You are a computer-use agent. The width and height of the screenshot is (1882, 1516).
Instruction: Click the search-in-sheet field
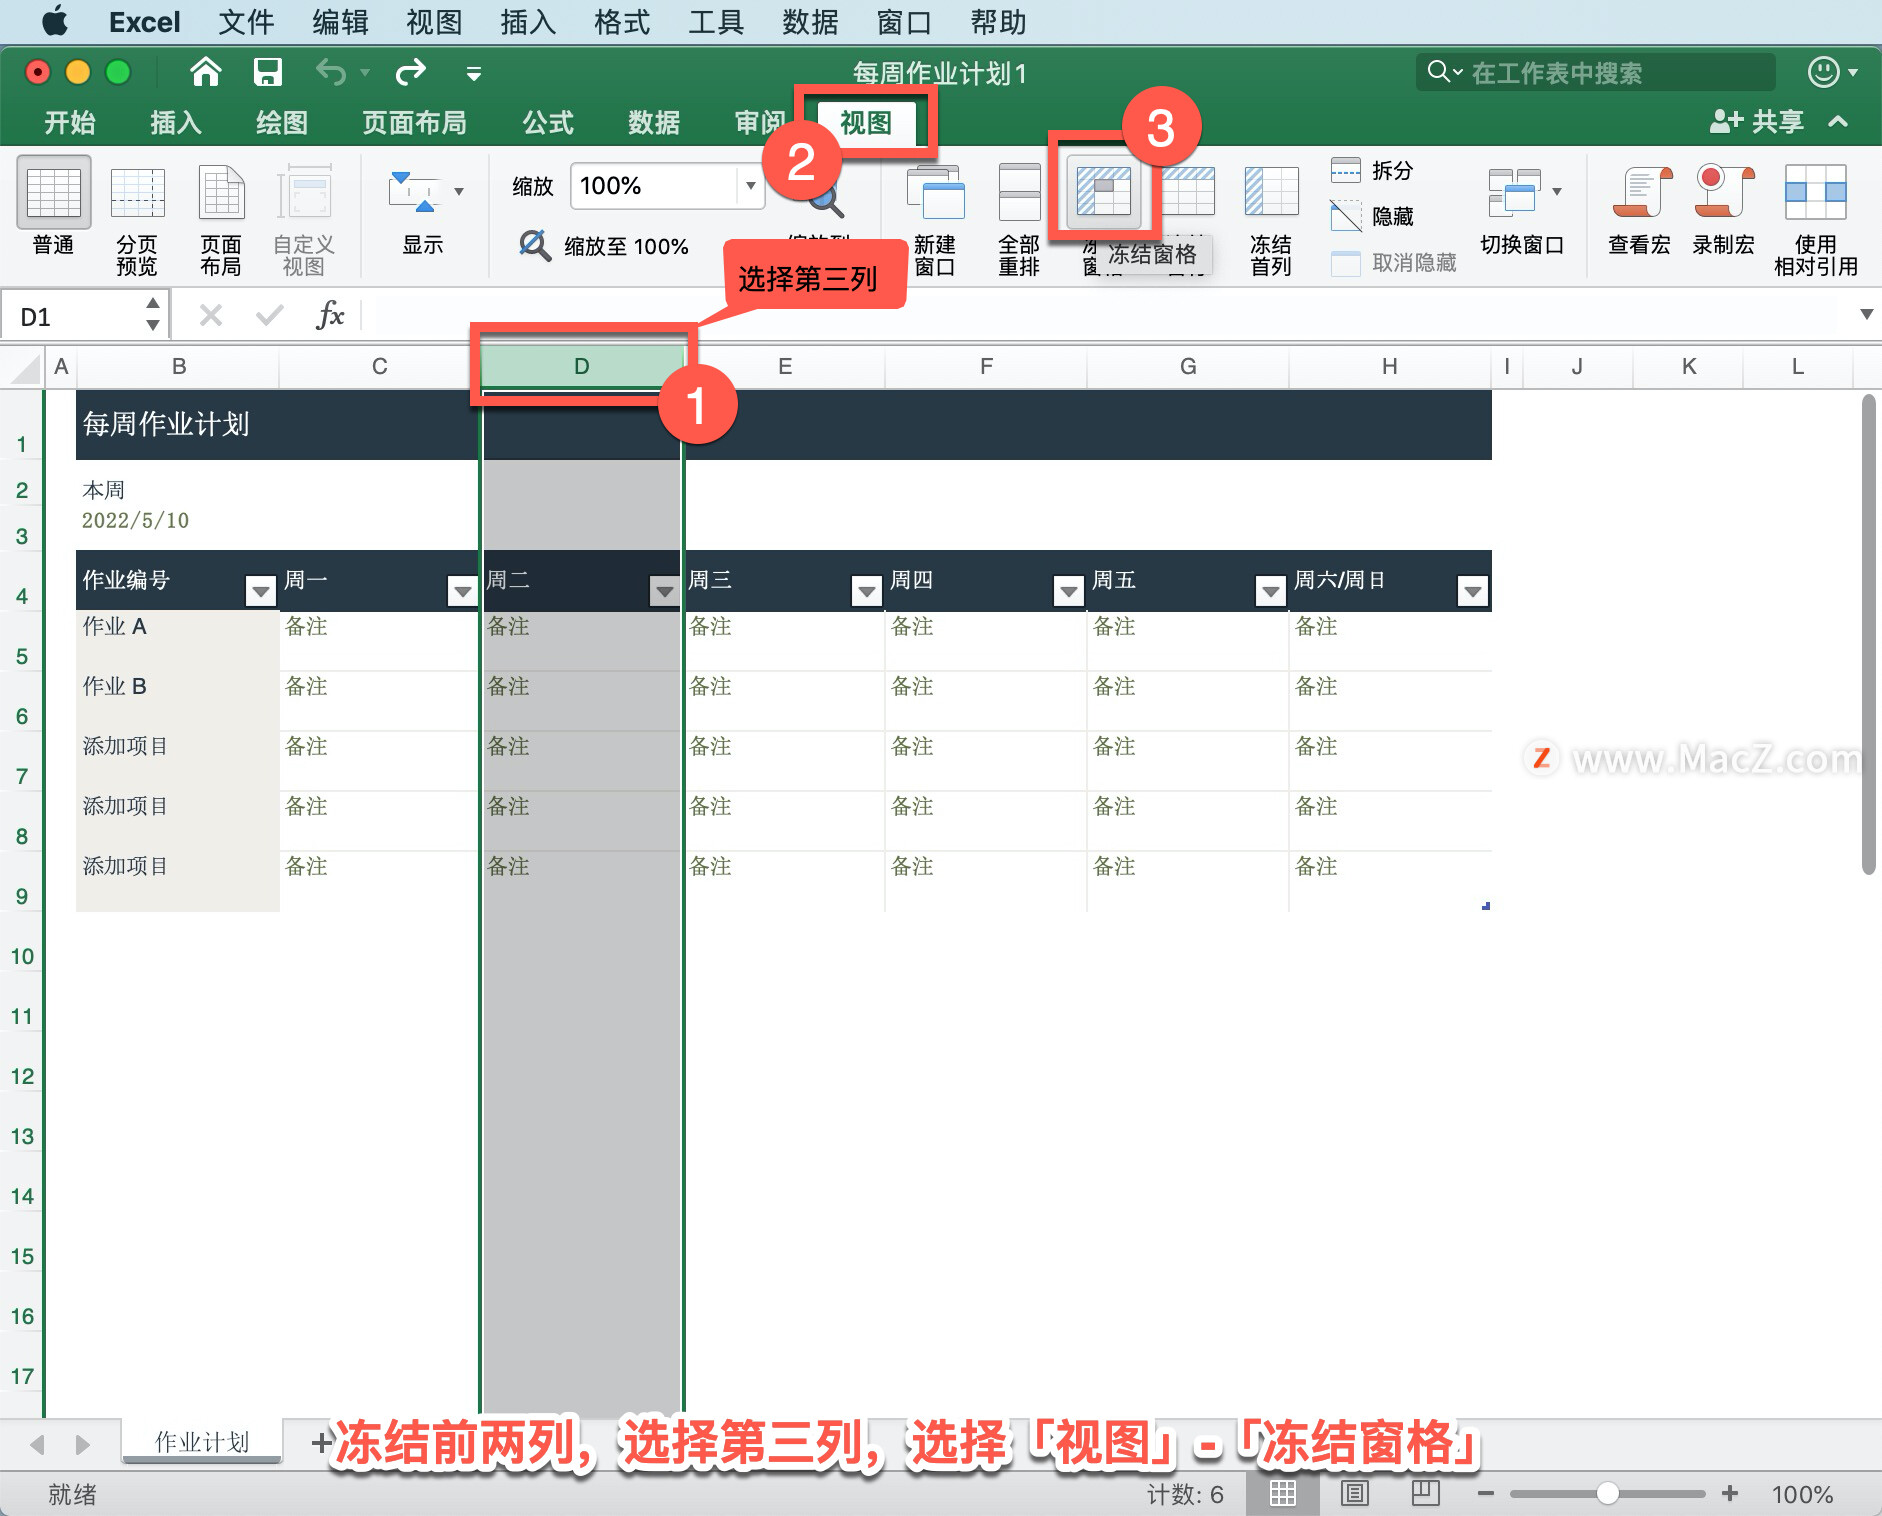click(x=1596, y=72)
